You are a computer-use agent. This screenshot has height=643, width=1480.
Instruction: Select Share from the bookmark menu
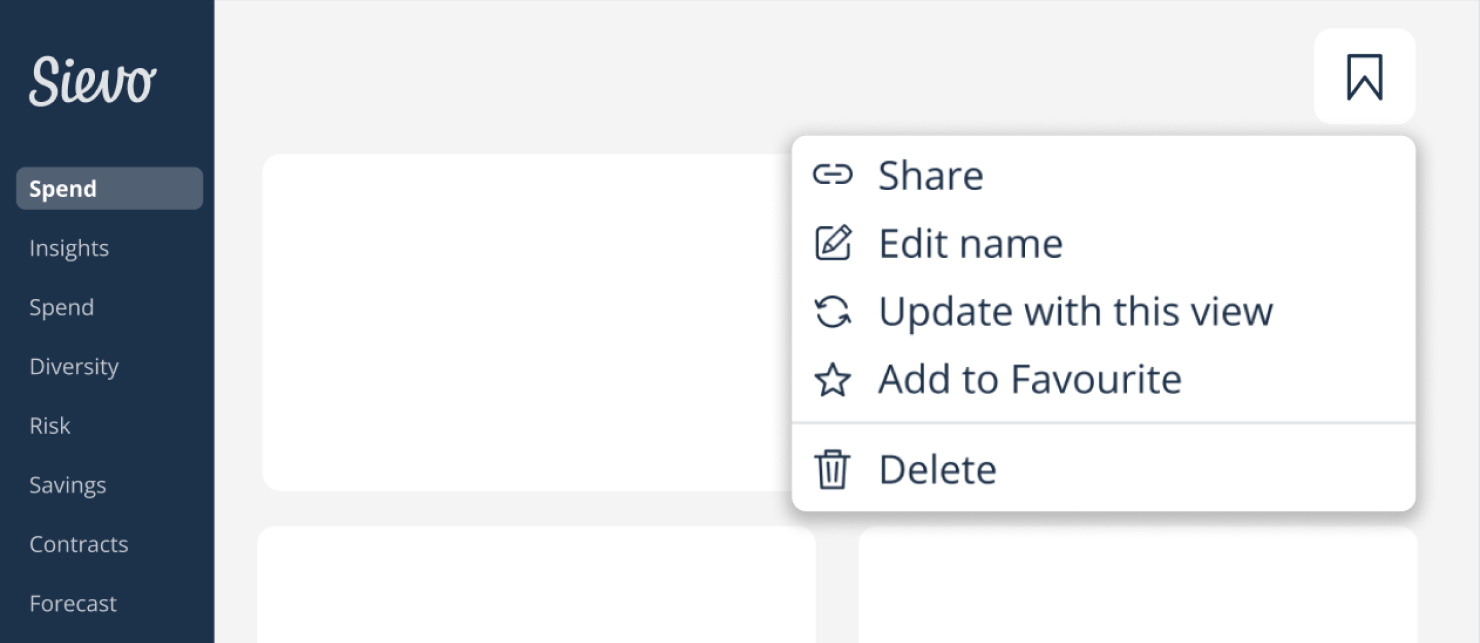[x=930, y=176]
